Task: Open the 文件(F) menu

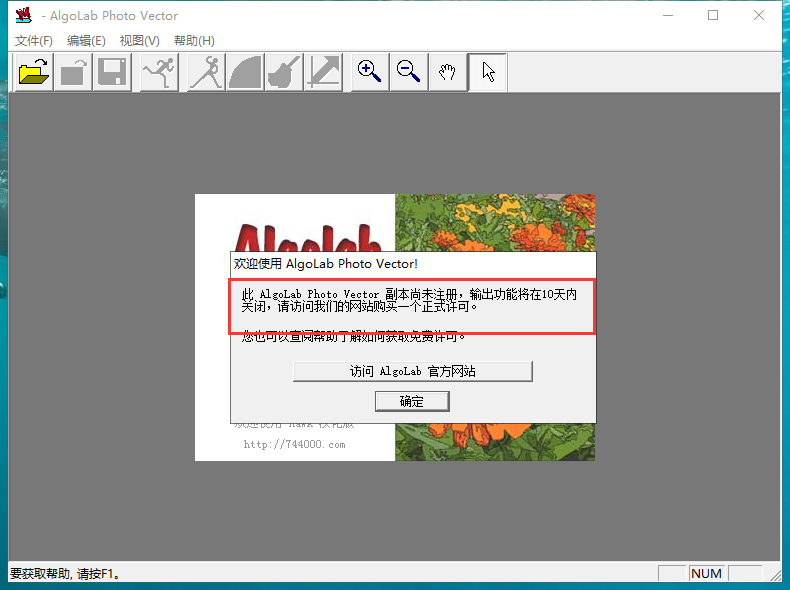Action: 33,40
